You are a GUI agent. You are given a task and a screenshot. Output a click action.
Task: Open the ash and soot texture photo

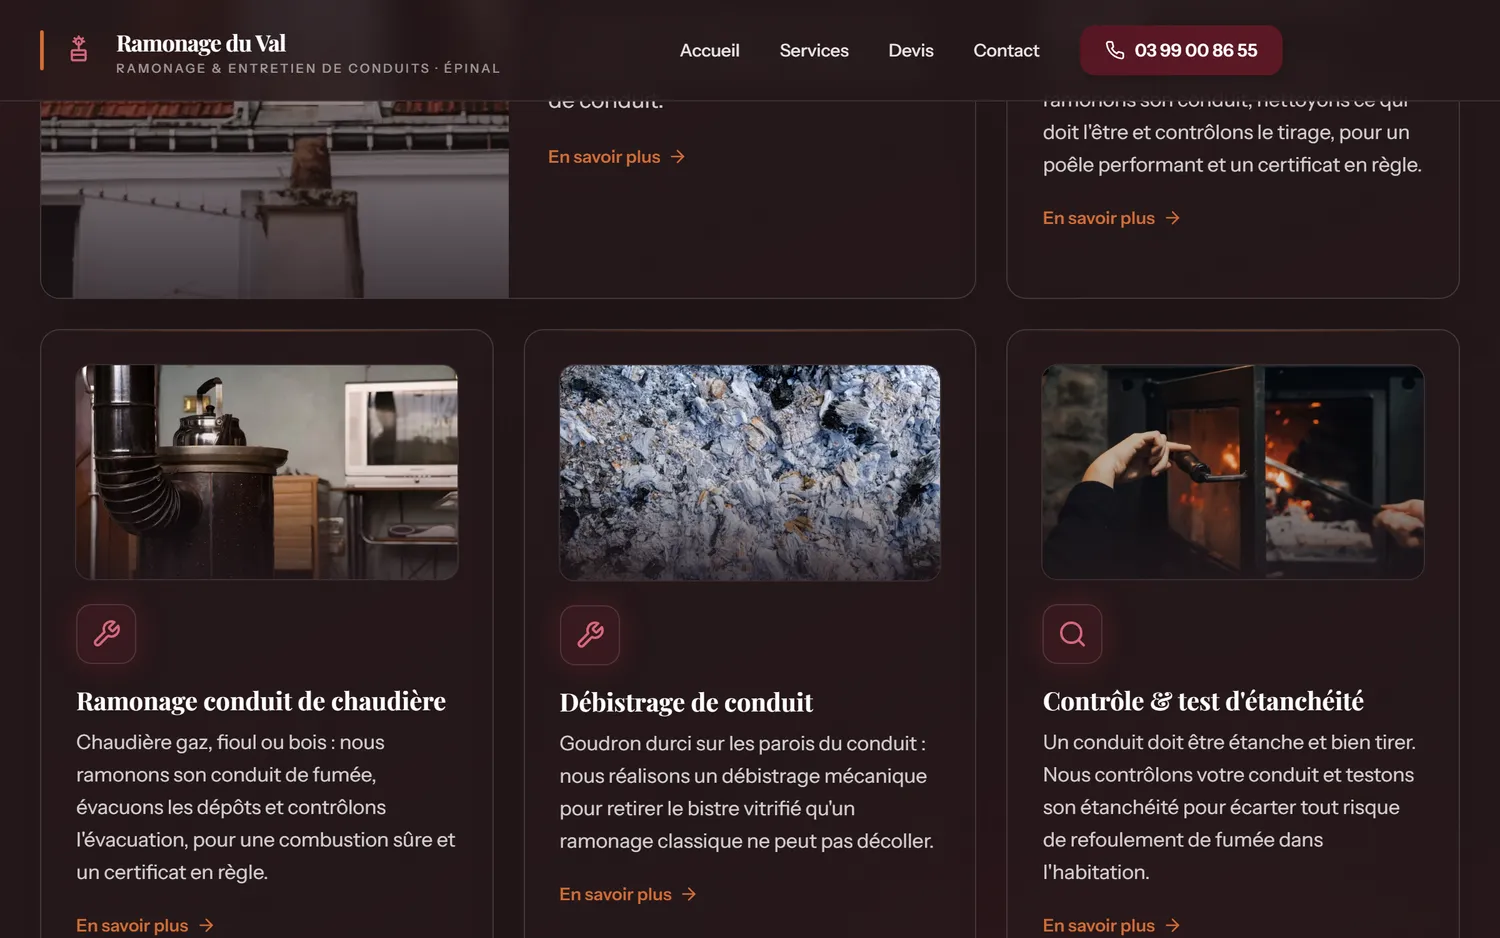coord(750,472)
